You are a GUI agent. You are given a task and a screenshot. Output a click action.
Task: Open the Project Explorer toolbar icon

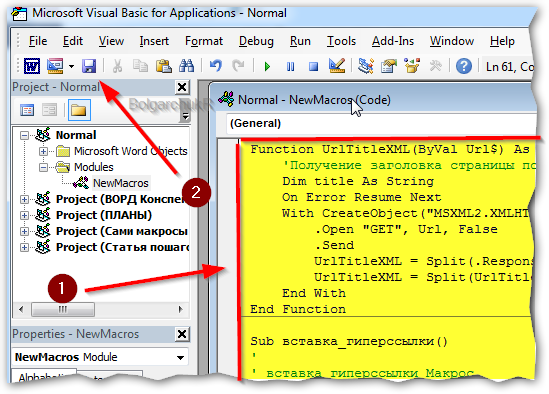tap(366, 65)
